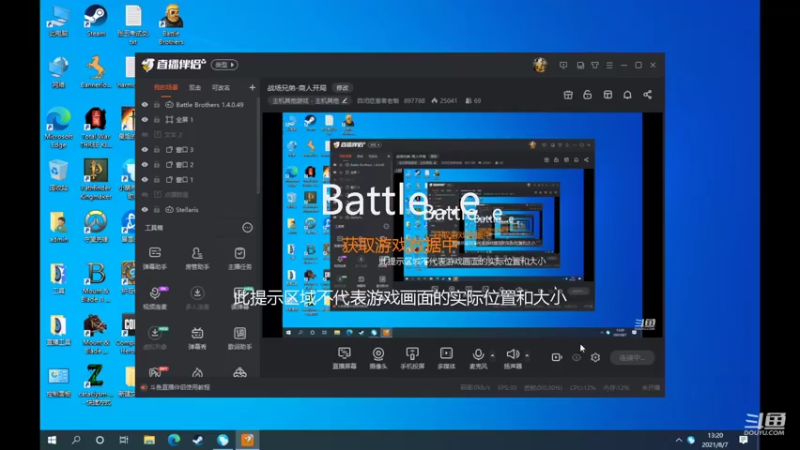Image resolution: width=800 pixels, height=450 pixels.
Task: Hide the Battle Brothers 1.4.0.49 source
Action: pos(145,105)
